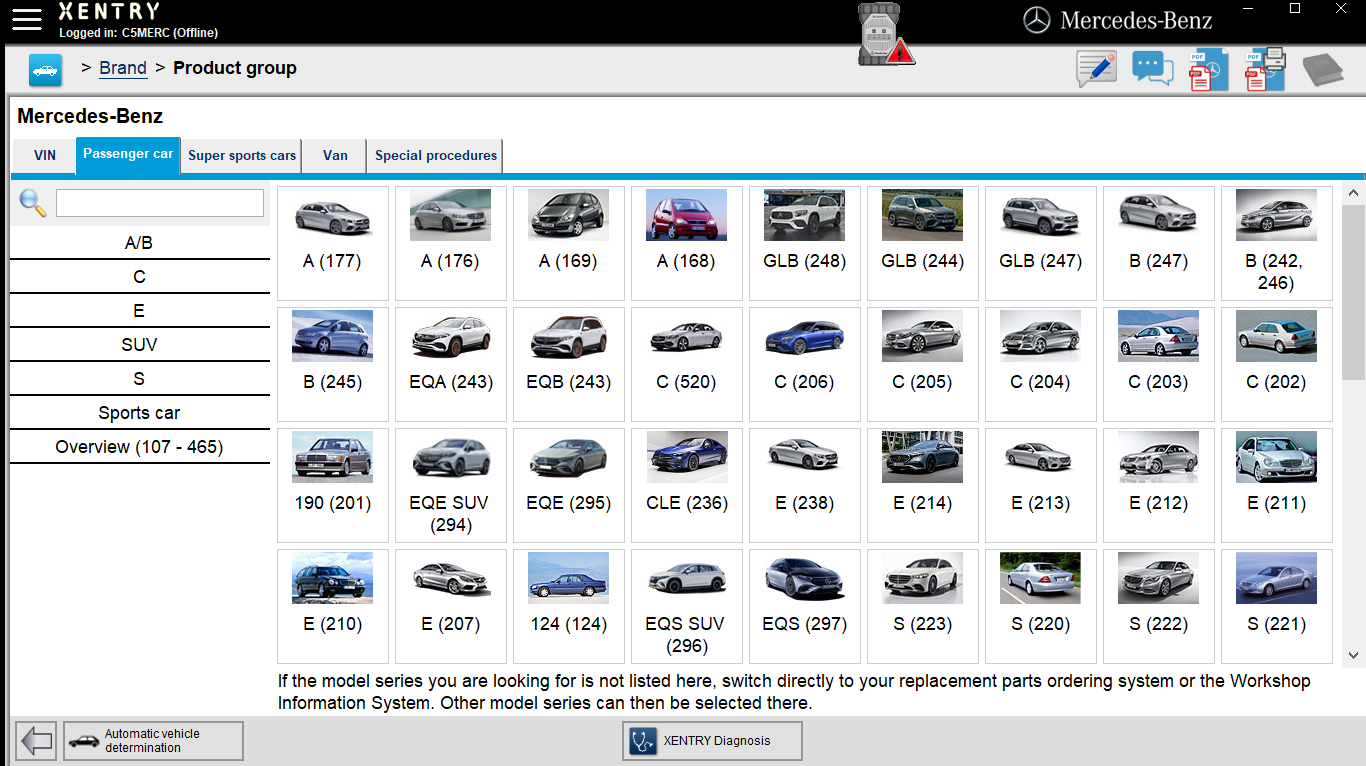Select the GLB (244) tile
1366x766 pixels.
[x=923, y=243]
